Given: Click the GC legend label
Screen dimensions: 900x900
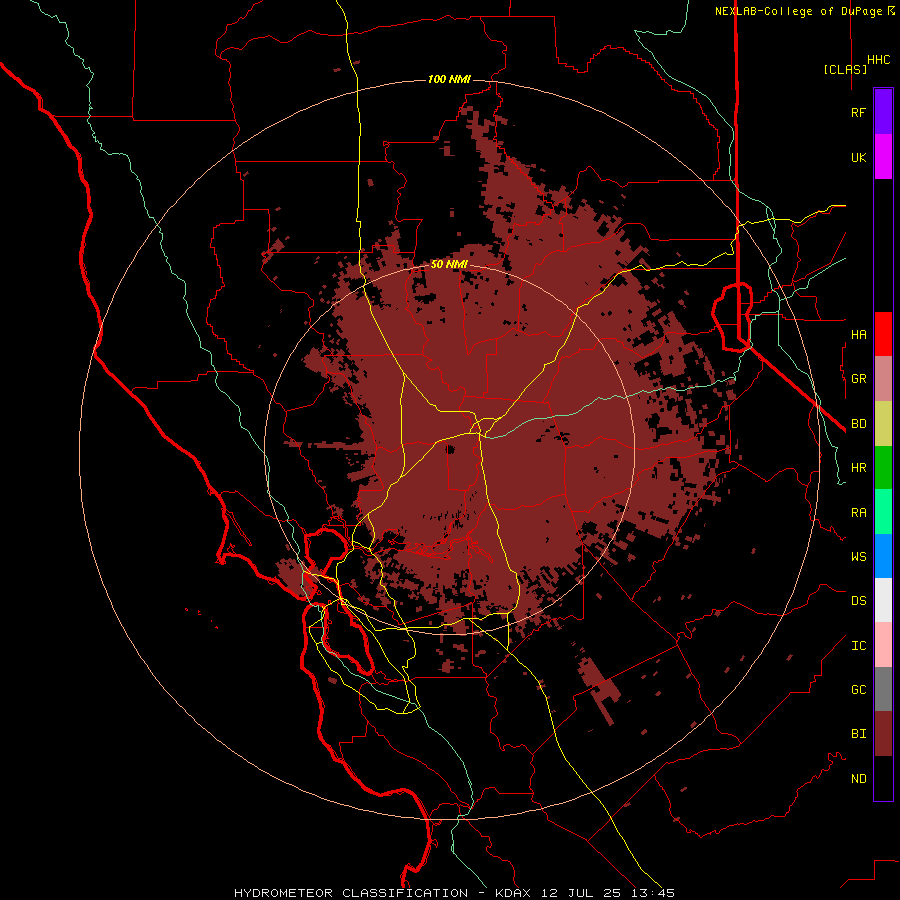Looking at the screenshot, I should pyautogui.click(x=858, y=689).
